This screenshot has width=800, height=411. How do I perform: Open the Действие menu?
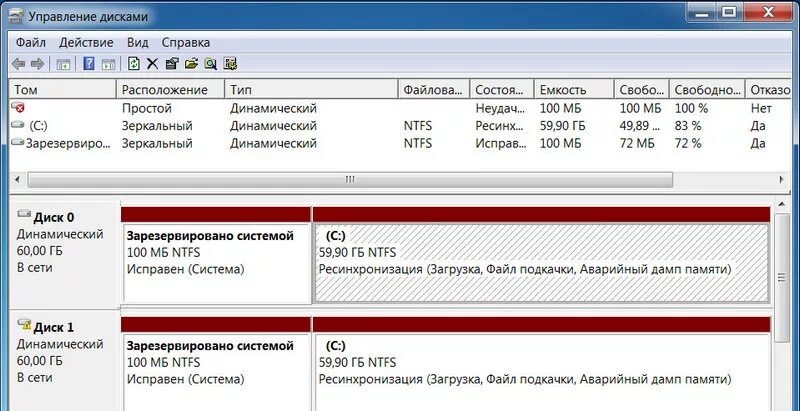pyautogui.click(x=86, y=42)
